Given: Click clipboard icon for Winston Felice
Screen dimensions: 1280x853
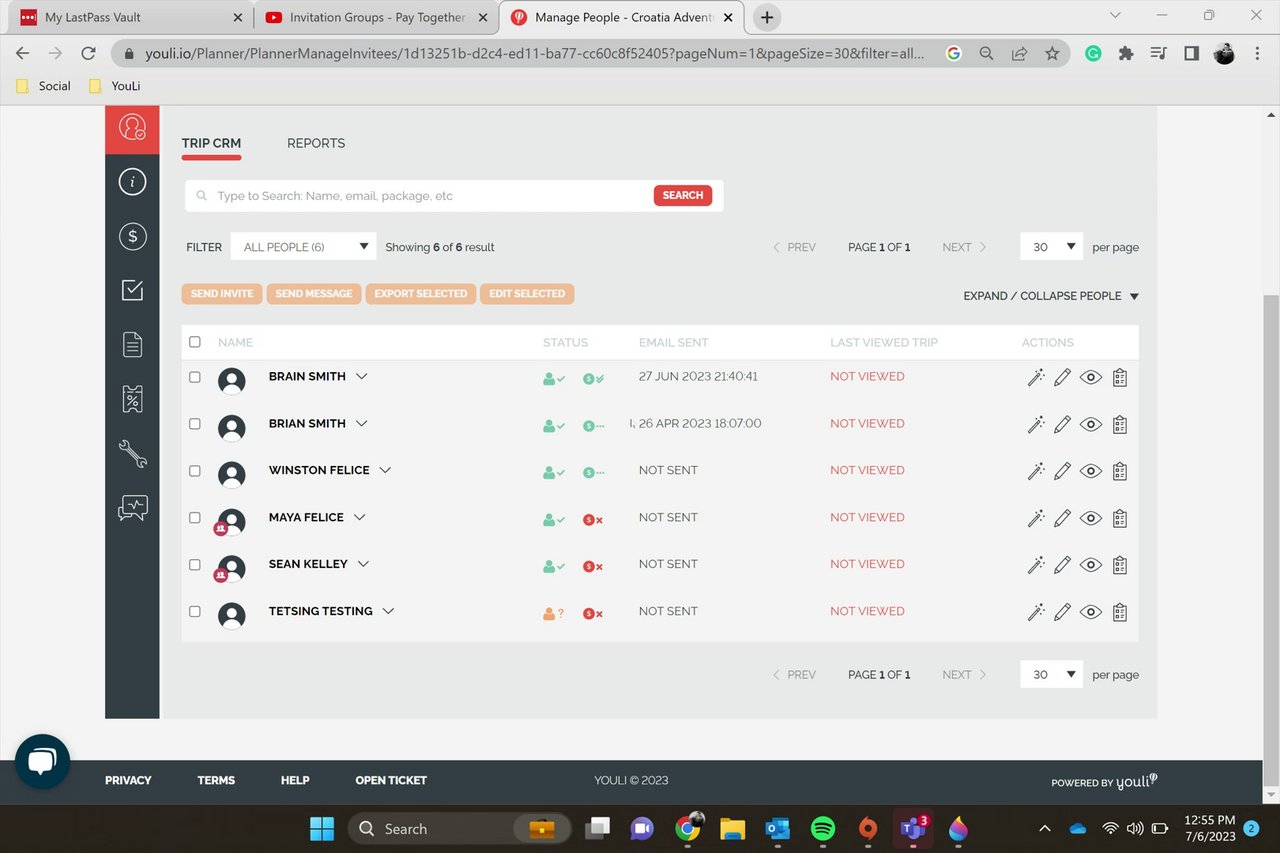Looking at the screenshot, I should point(1120,471).
